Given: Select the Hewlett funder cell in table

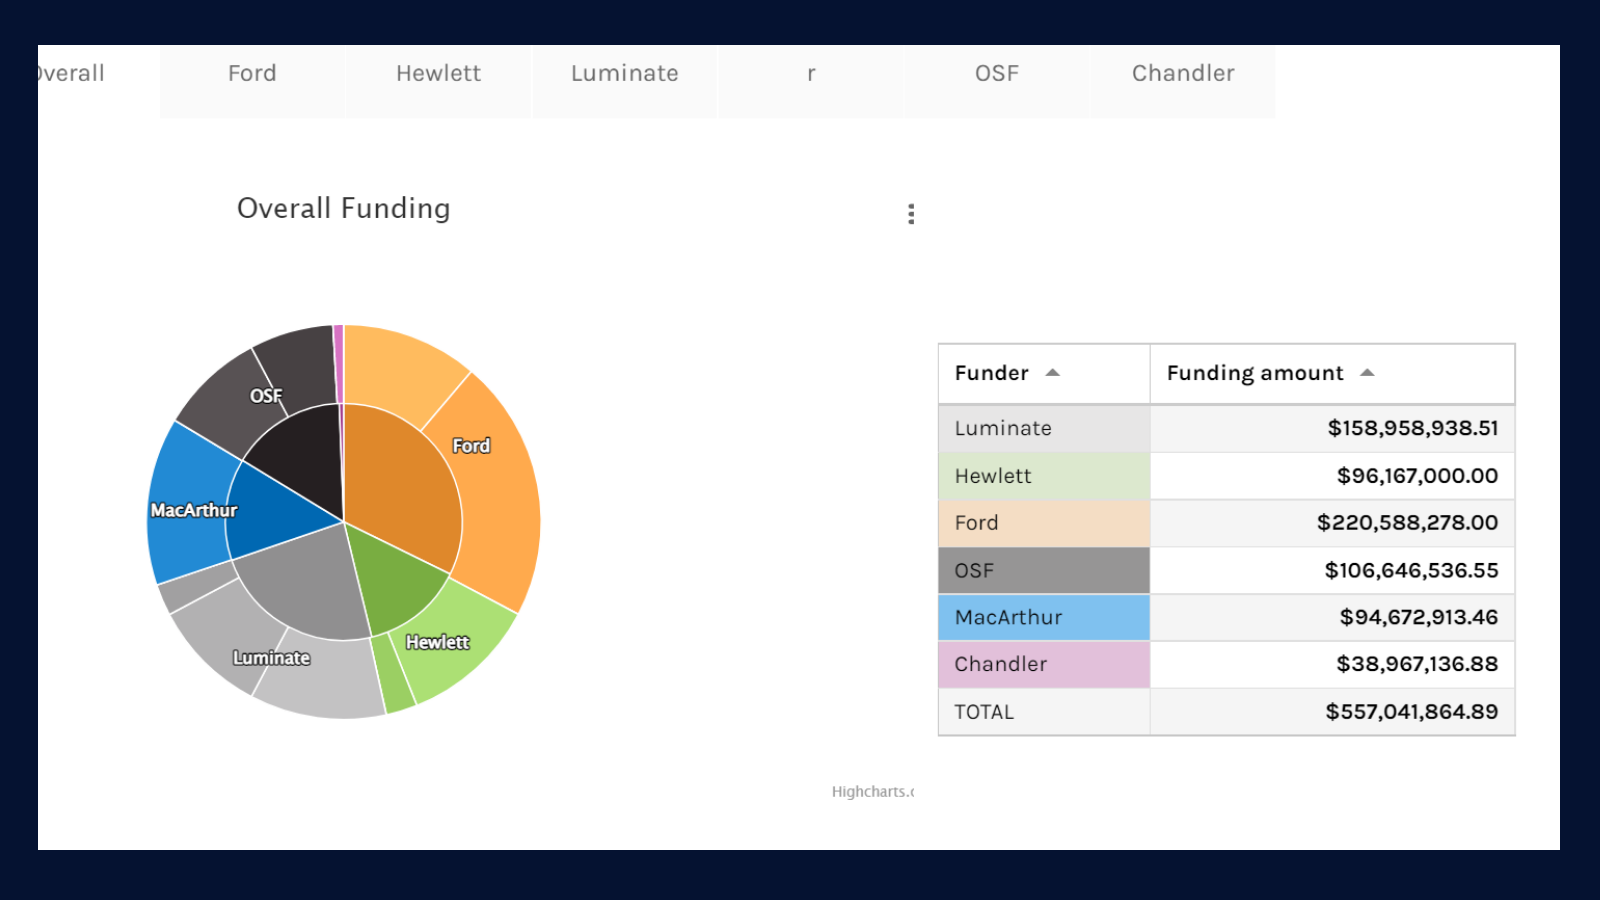Looking at the screenshot, I should click(x=1044, y=476).
